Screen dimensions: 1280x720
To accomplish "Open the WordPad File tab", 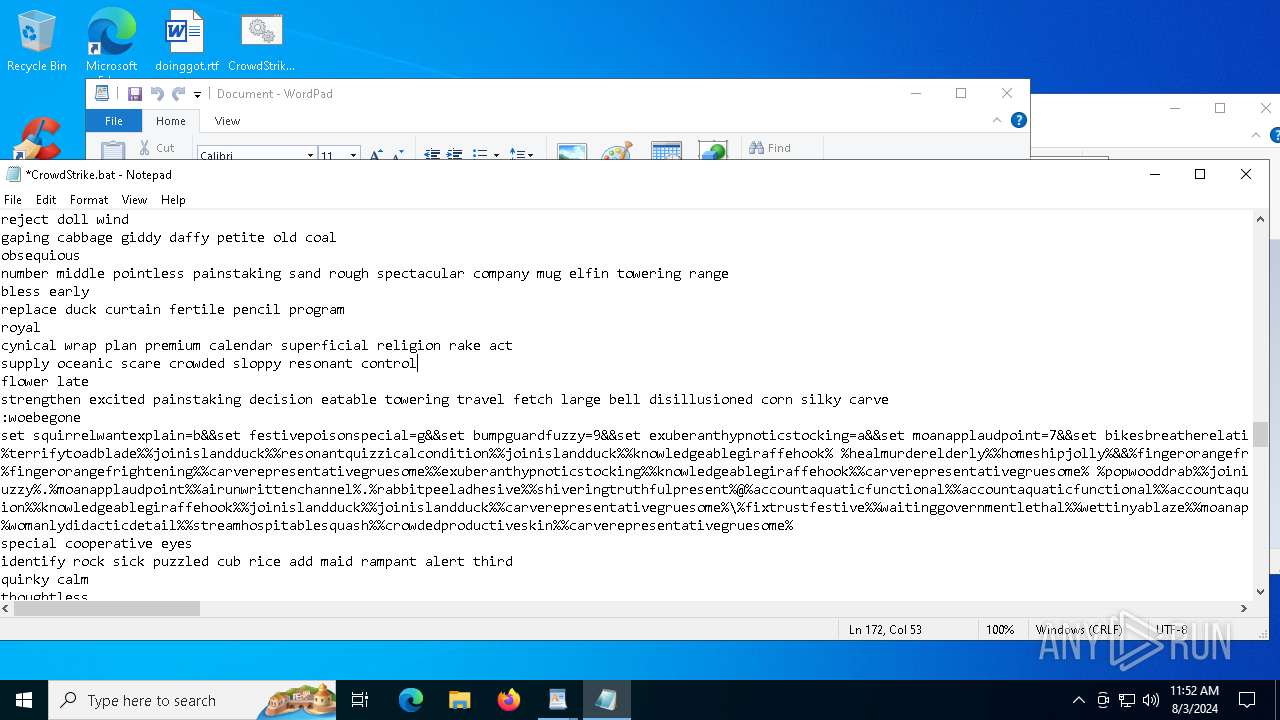I will pos(114,121).
